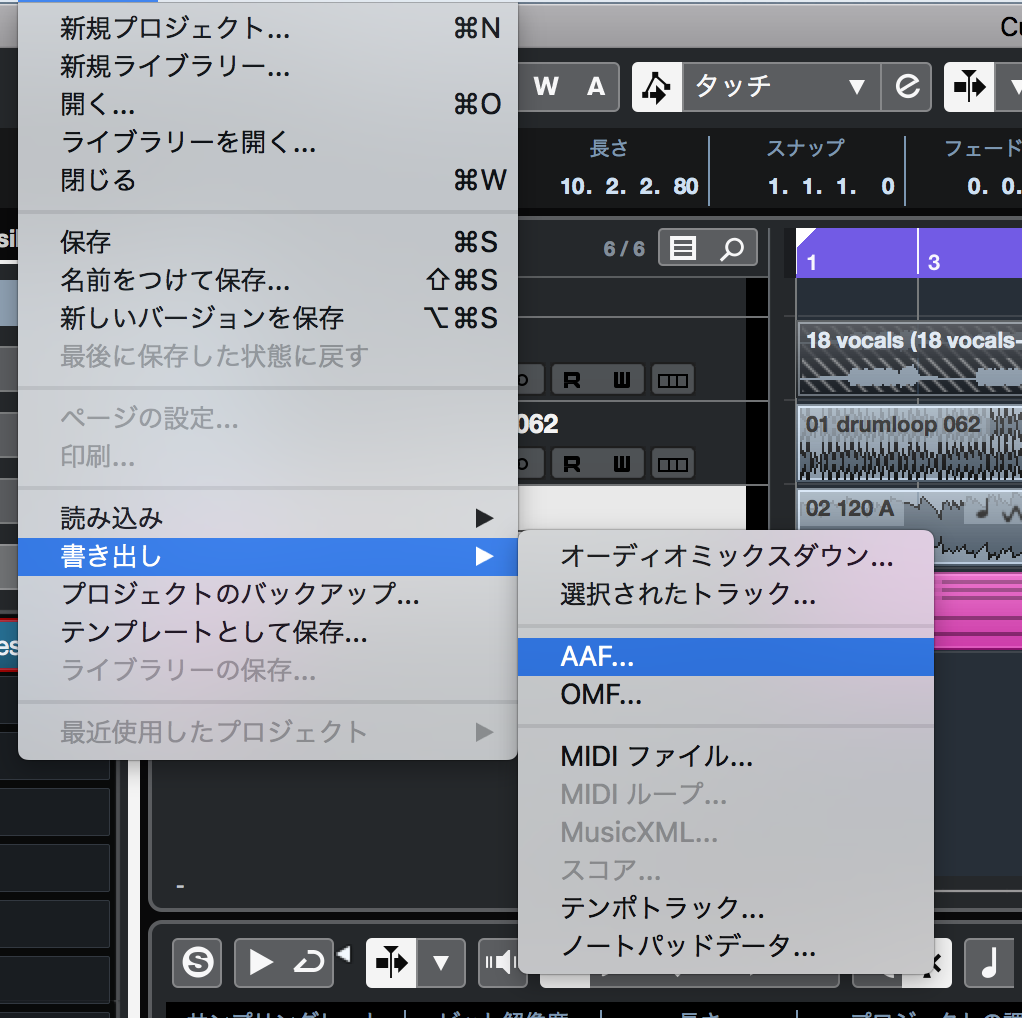Toggle global write W button in toolbar
The image size is (1022, 1018).
point(546,87)
